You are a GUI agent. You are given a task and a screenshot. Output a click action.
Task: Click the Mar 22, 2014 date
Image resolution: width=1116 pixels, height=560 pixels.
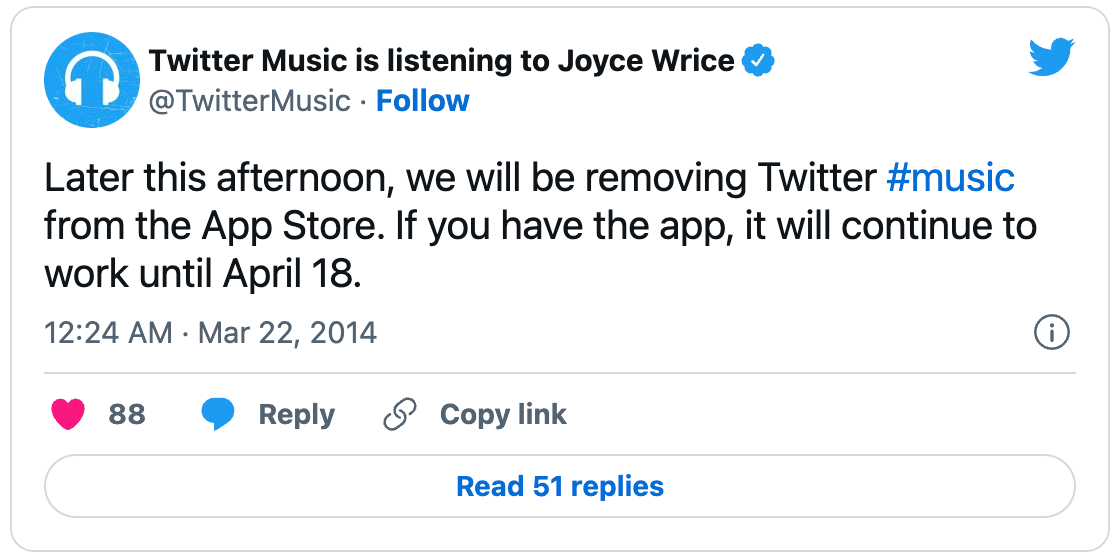[x=288, y=333]
